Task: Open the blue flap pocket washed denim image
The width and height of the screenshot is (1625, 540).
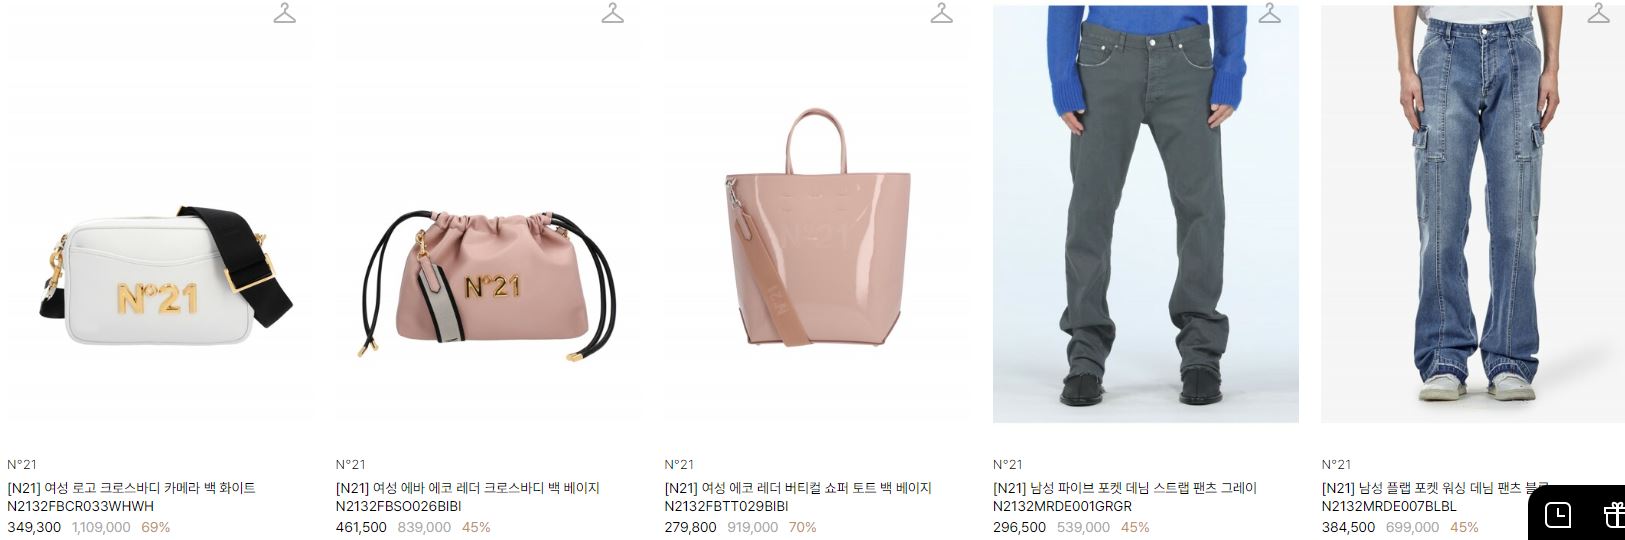Action: coord(1473,214)
